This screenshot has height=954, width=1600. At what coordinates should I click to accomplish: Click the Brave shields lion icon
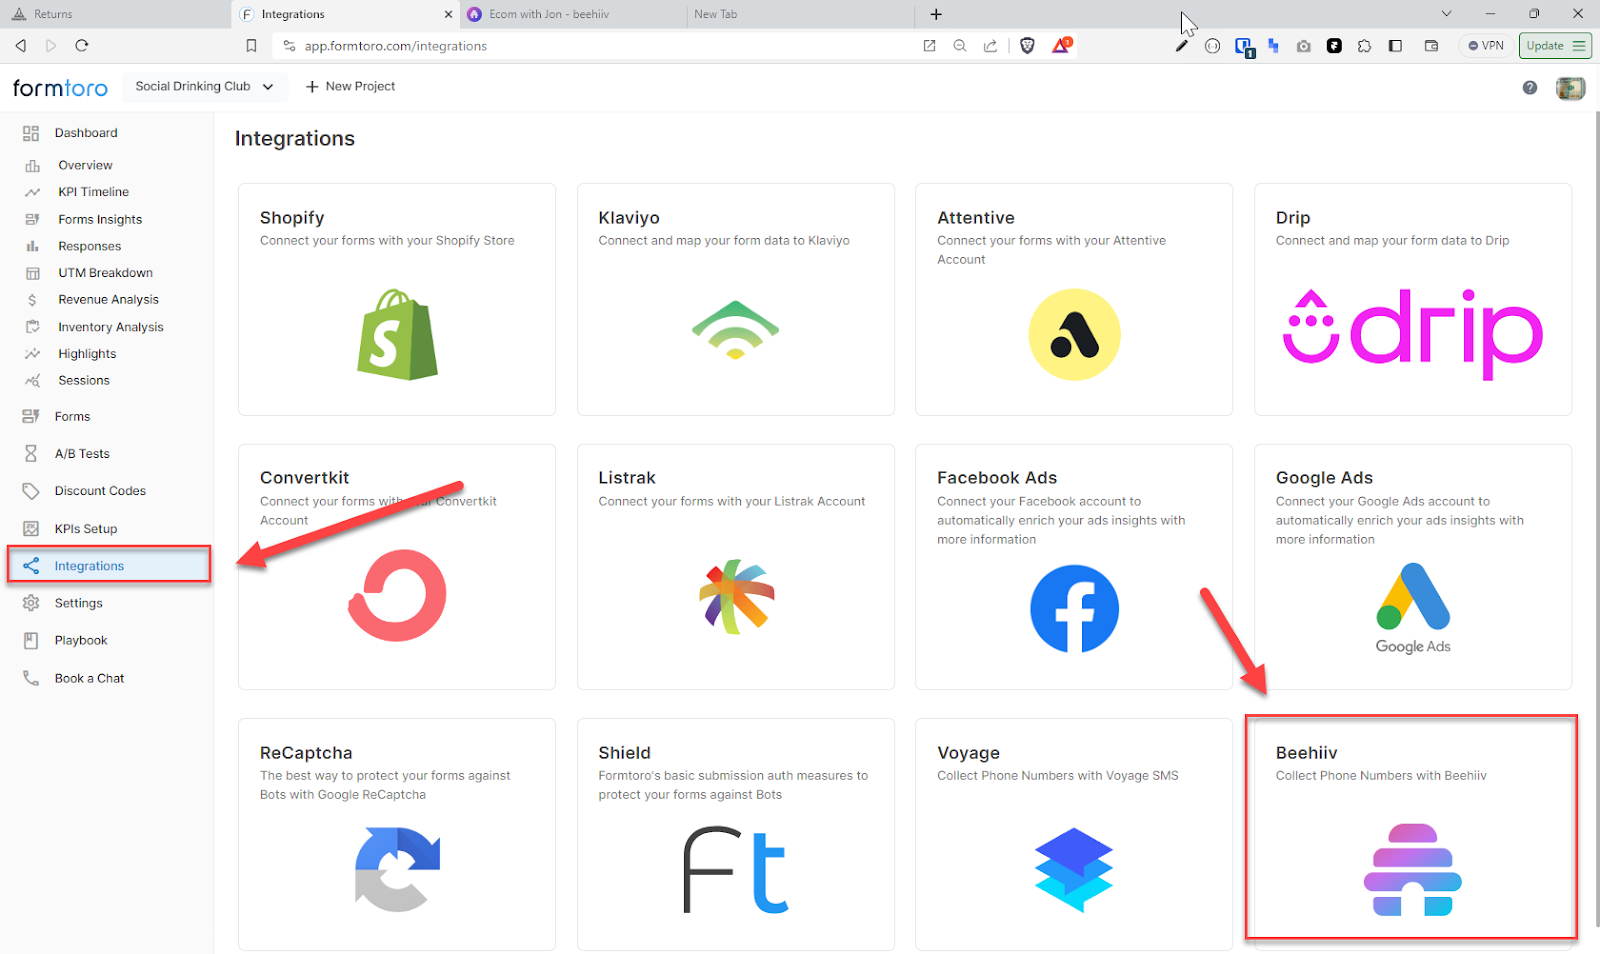click(1027, 45)
